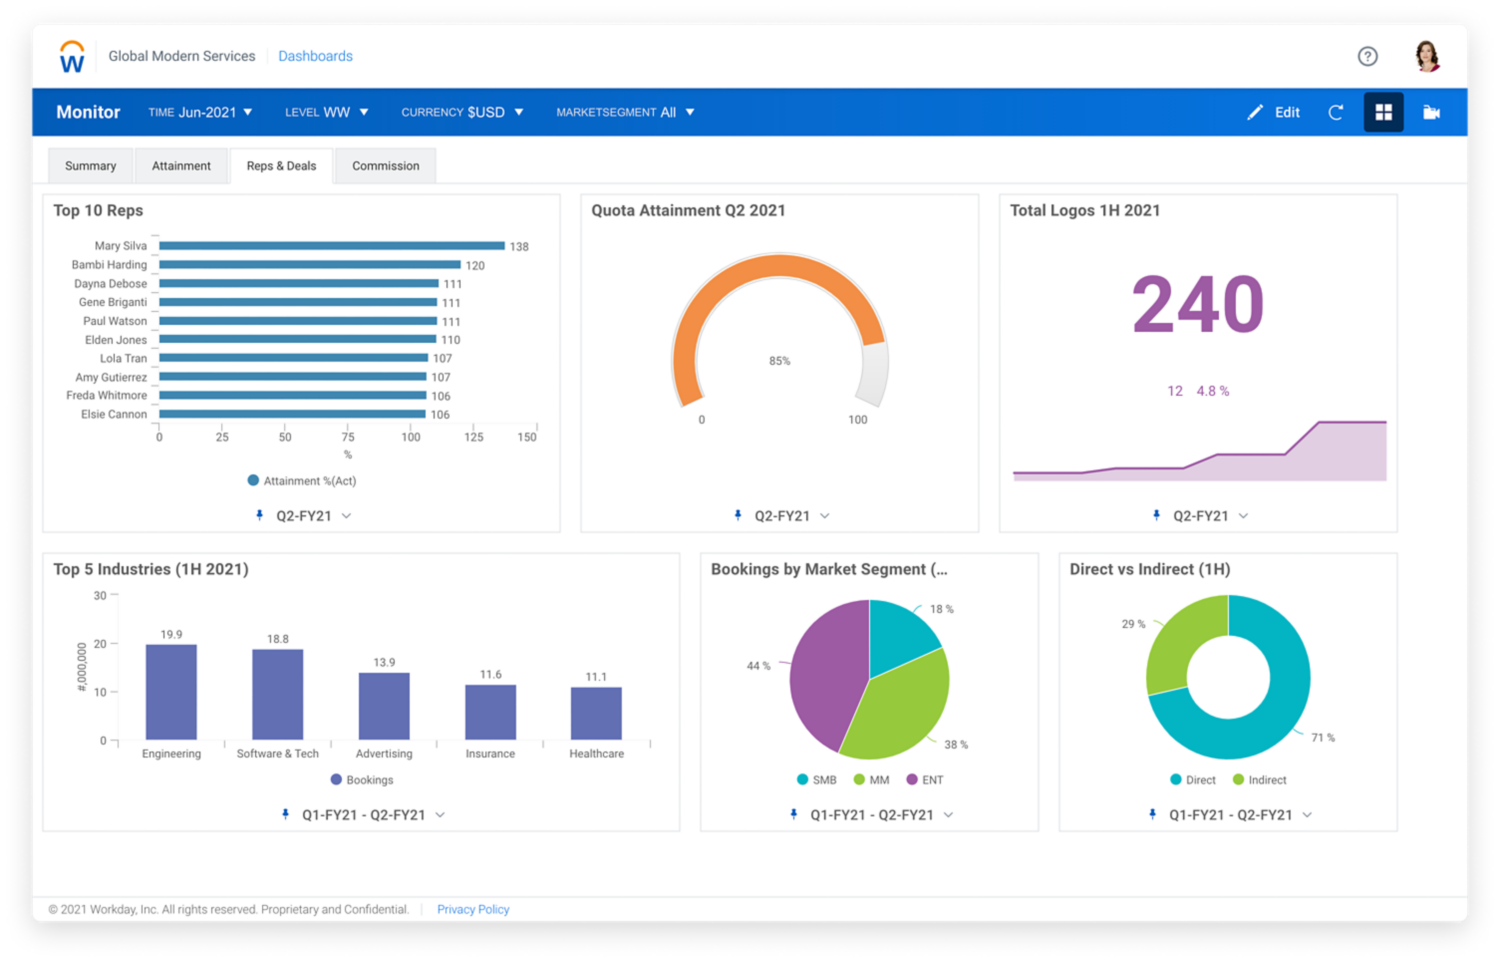Screen dimensions: 1500x962
Task: Refresh the Monitor dashboard
Action: click(1336, 112)
